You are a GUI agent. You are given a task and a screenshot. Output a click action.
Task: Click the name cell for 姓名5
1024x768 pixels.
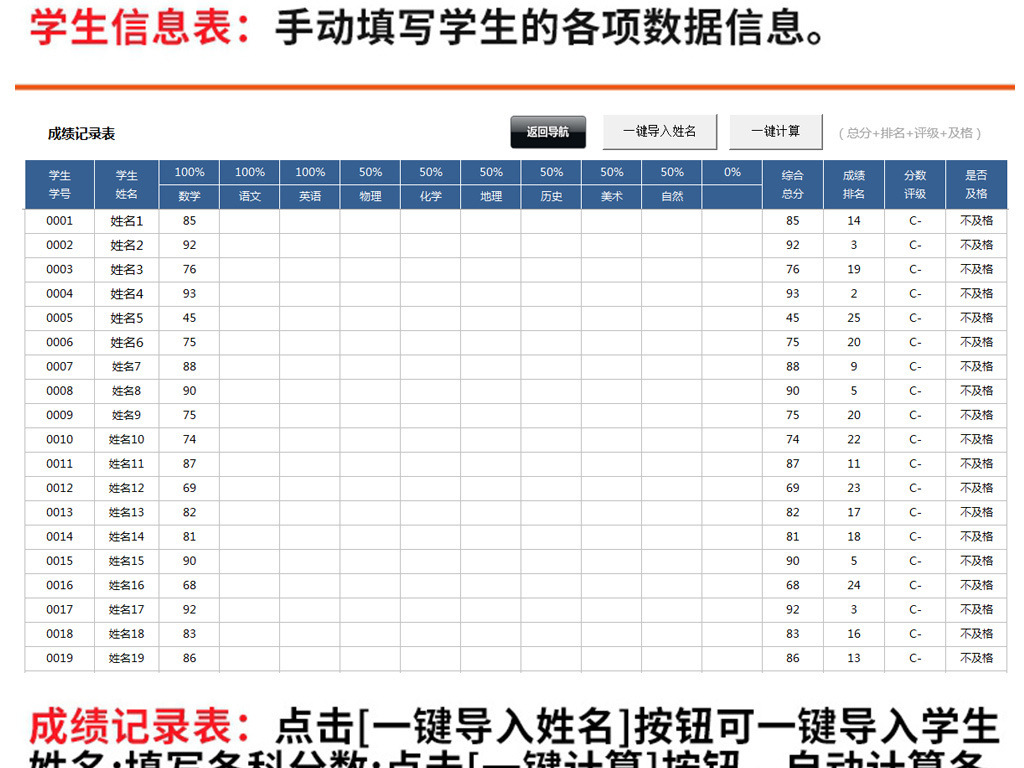pos(126,318)
